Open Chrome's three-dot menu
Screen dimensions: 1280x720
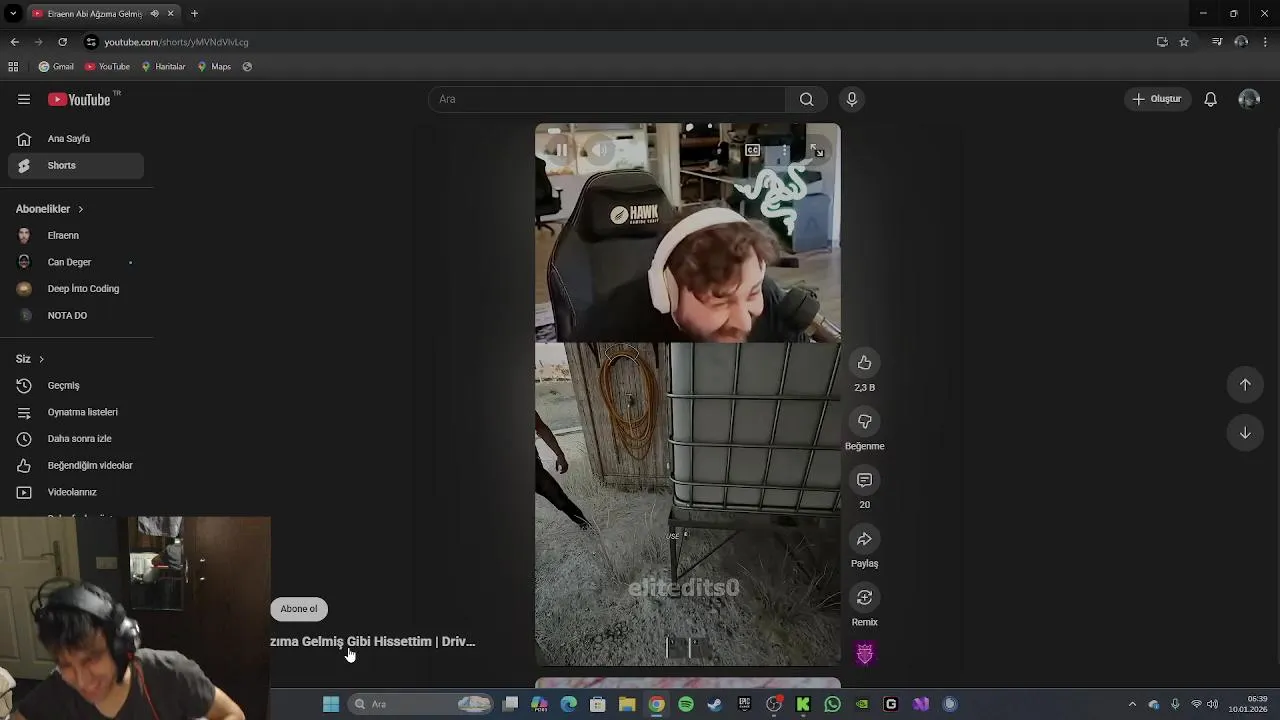(1265, 42)
